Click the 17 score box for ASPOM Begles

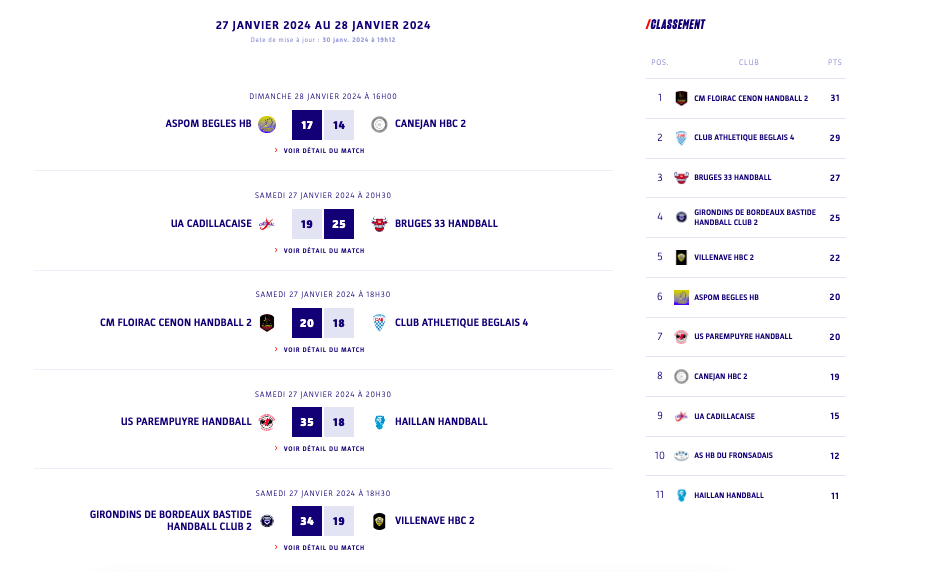point(307,125)
